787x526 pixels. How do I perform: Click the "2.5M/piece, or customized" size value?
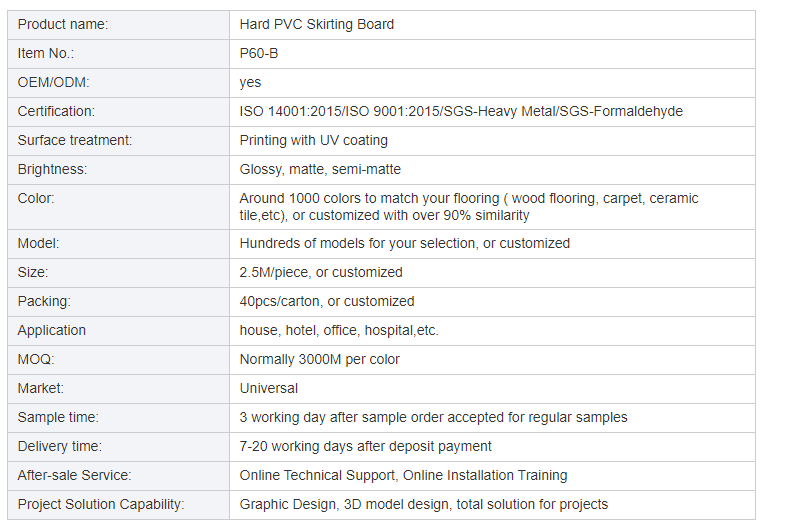point(321,272)
